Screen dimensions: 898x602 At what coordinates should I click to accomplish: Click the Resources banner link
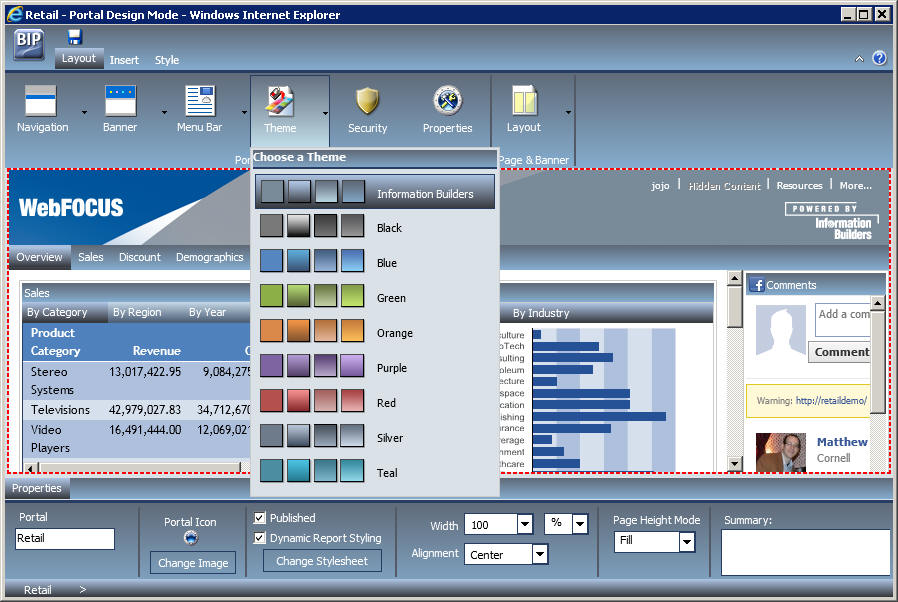(799, 186)
